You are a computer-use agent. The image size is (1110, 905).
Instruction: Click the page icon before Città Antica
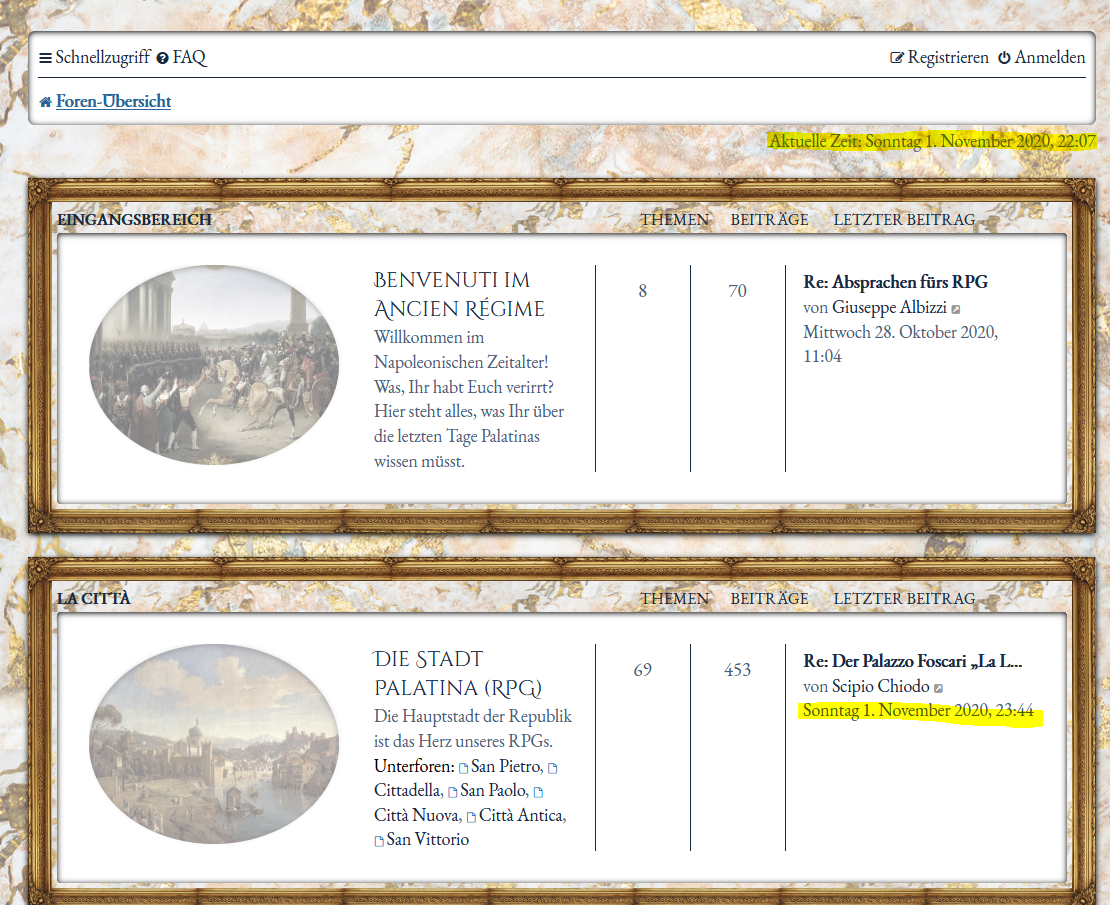(471, 817)
